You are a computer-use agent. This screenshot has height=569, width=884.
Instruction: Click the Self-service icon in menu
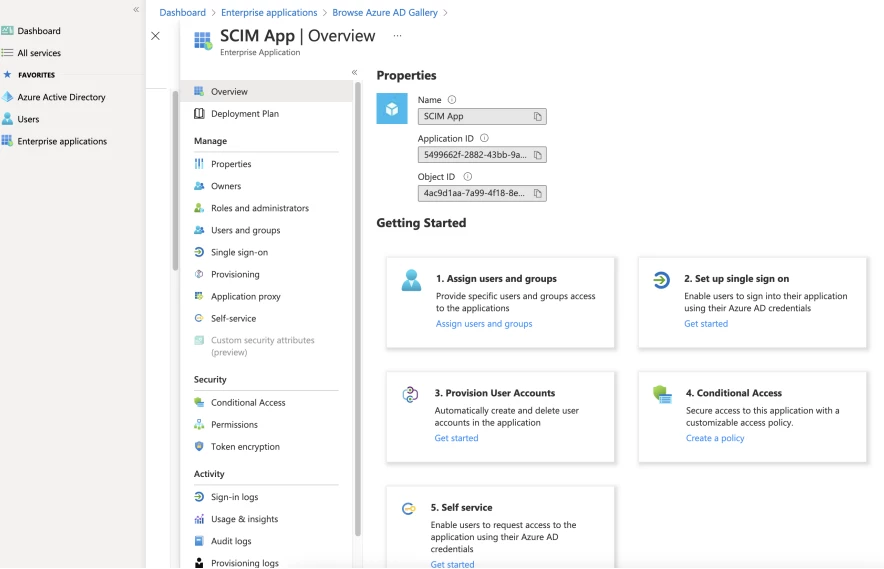(x=199, y=318)
